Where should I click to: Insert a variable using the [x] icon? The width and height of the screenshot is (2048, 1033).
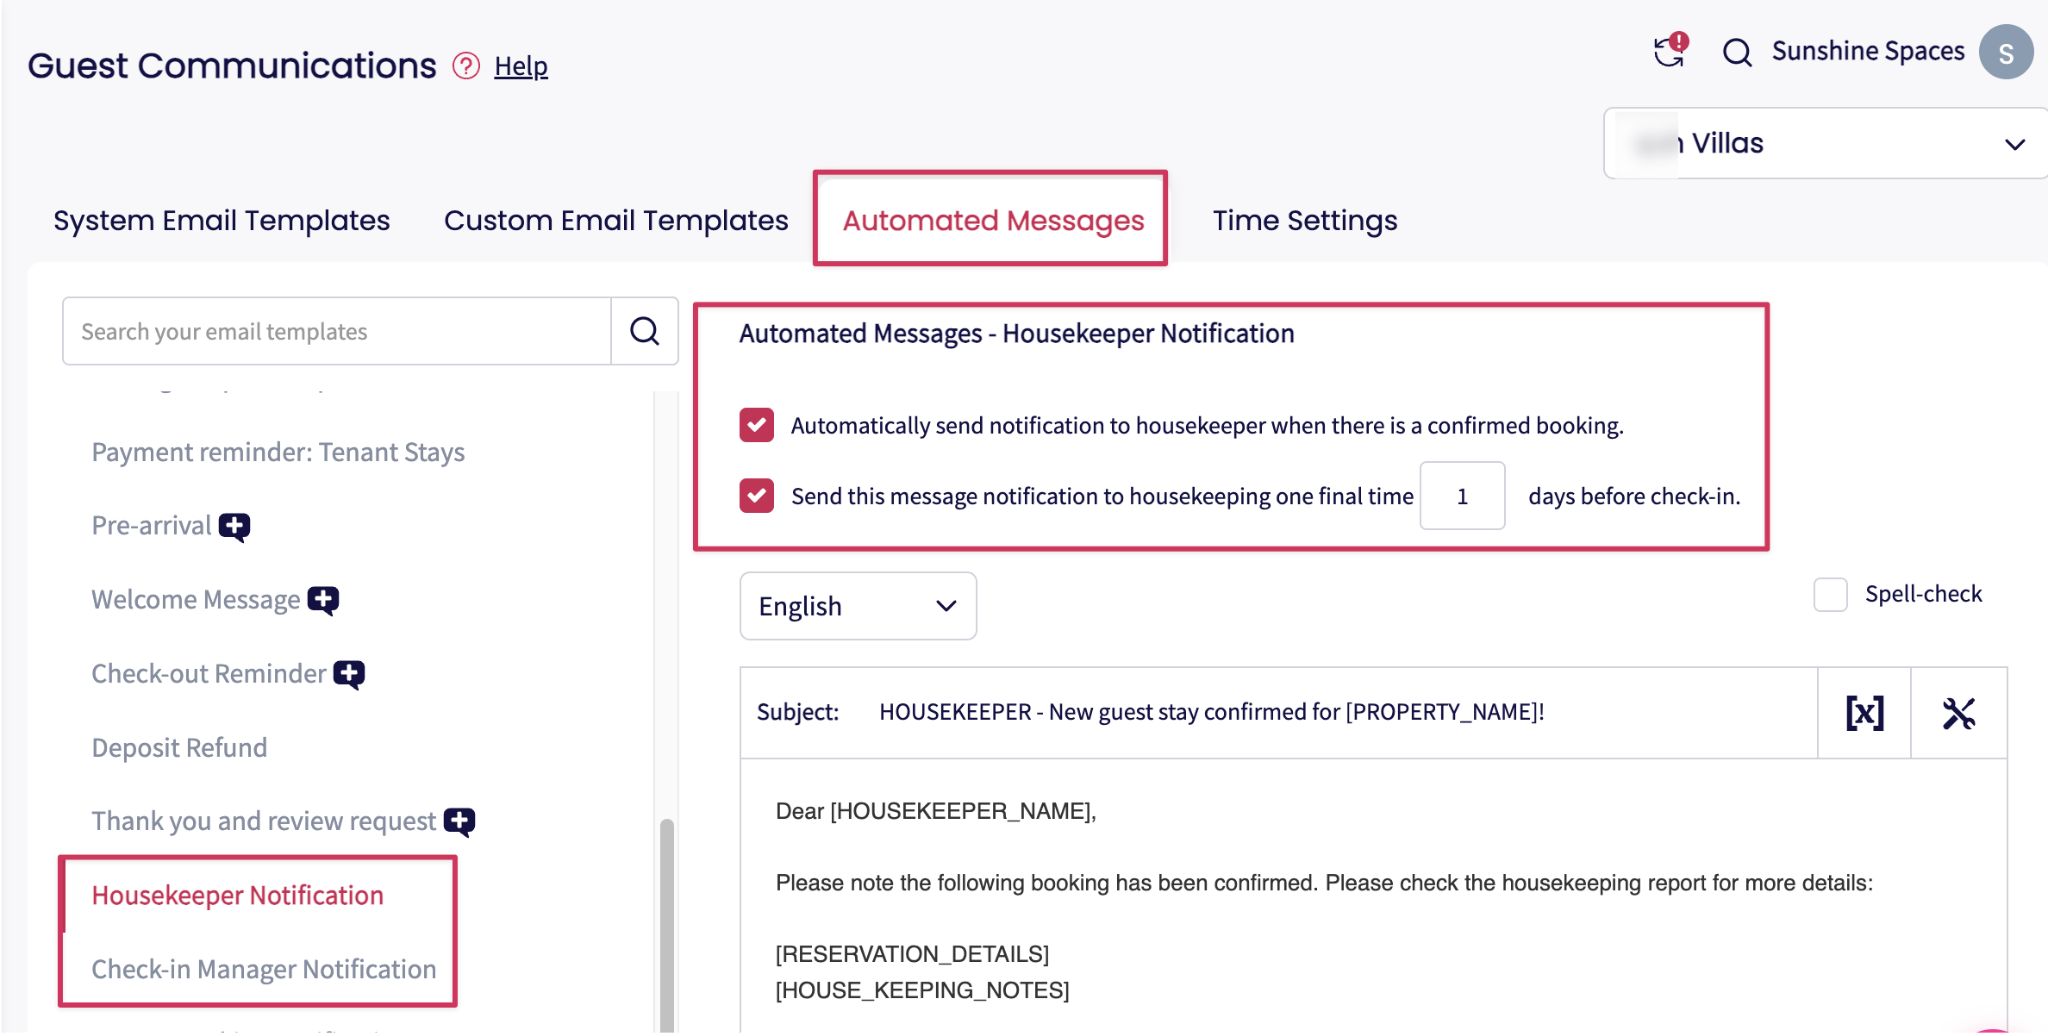[1864, 713]
